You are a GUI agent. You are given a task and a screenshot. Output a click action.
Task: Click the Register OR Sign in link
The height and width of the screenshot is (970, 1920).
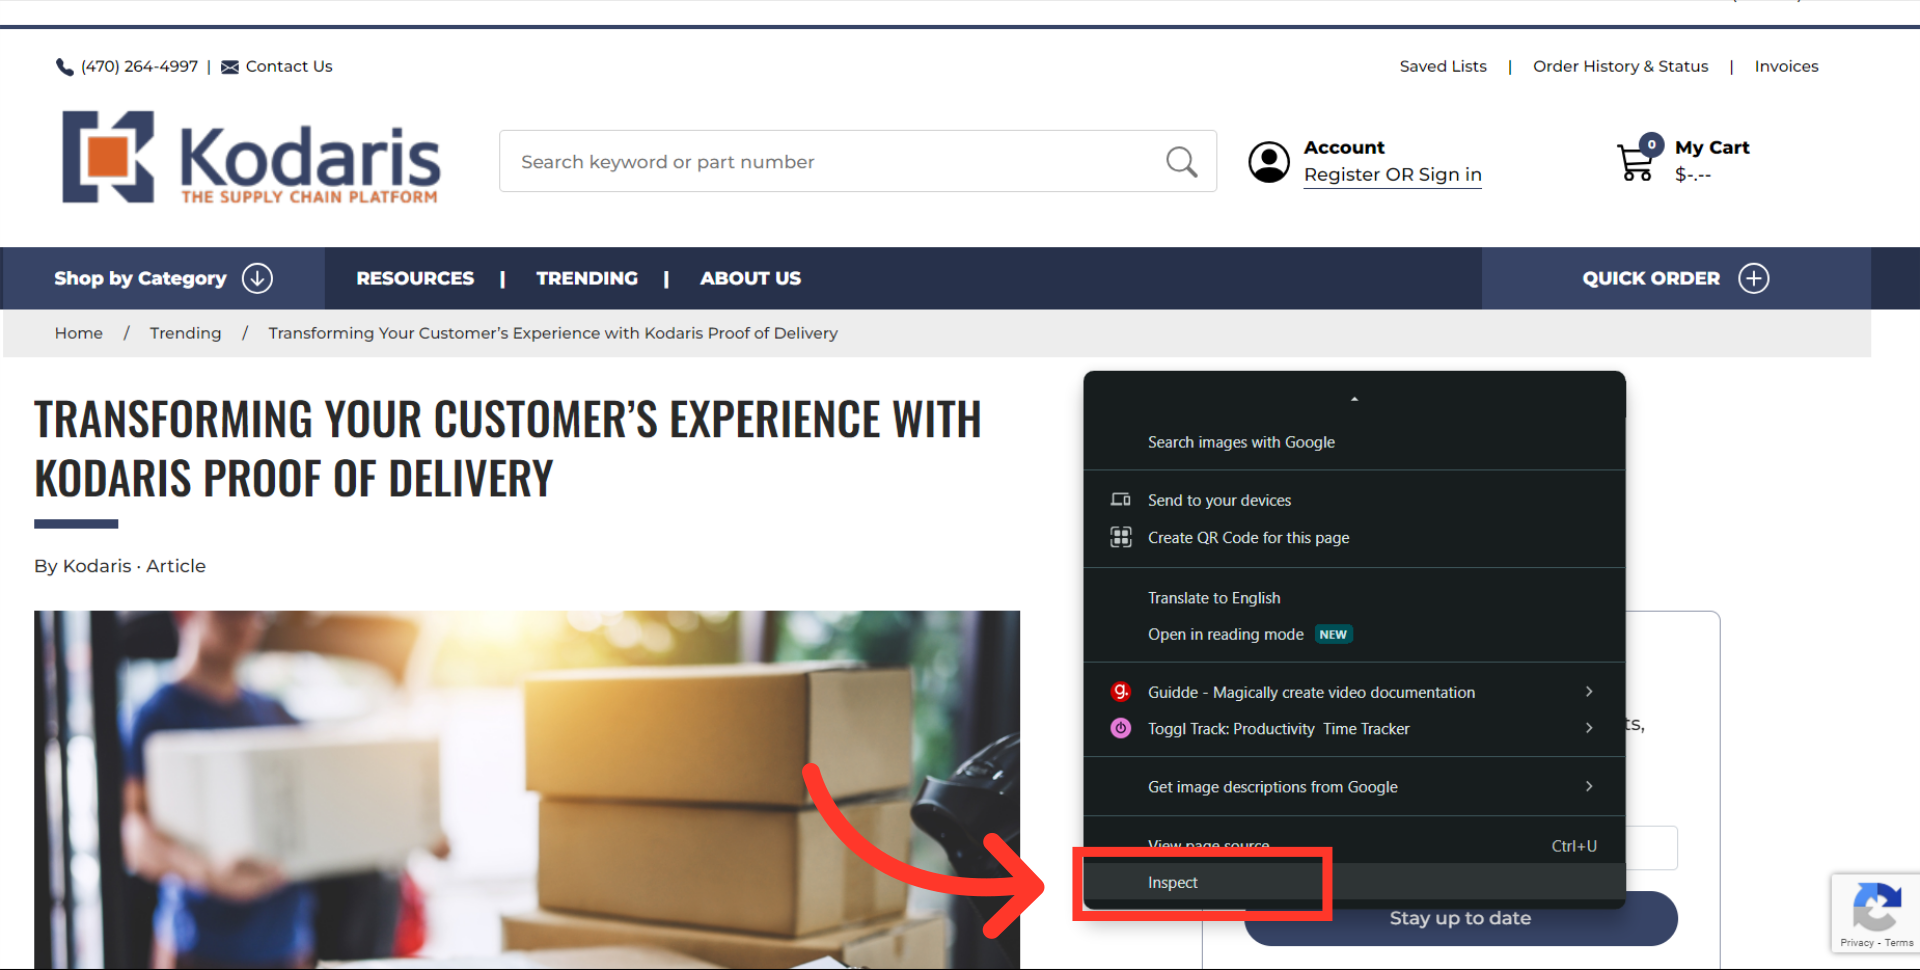(1392, 175)
